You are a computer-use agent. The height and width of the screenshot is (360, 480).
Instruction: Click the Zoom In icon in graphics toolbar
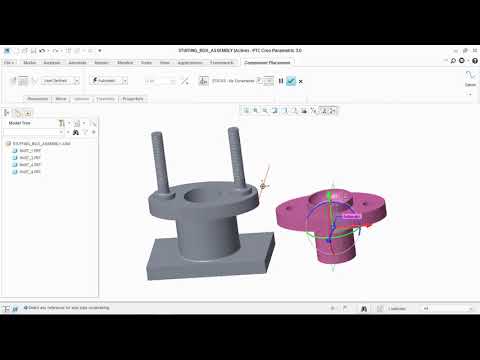click(256, 110)
